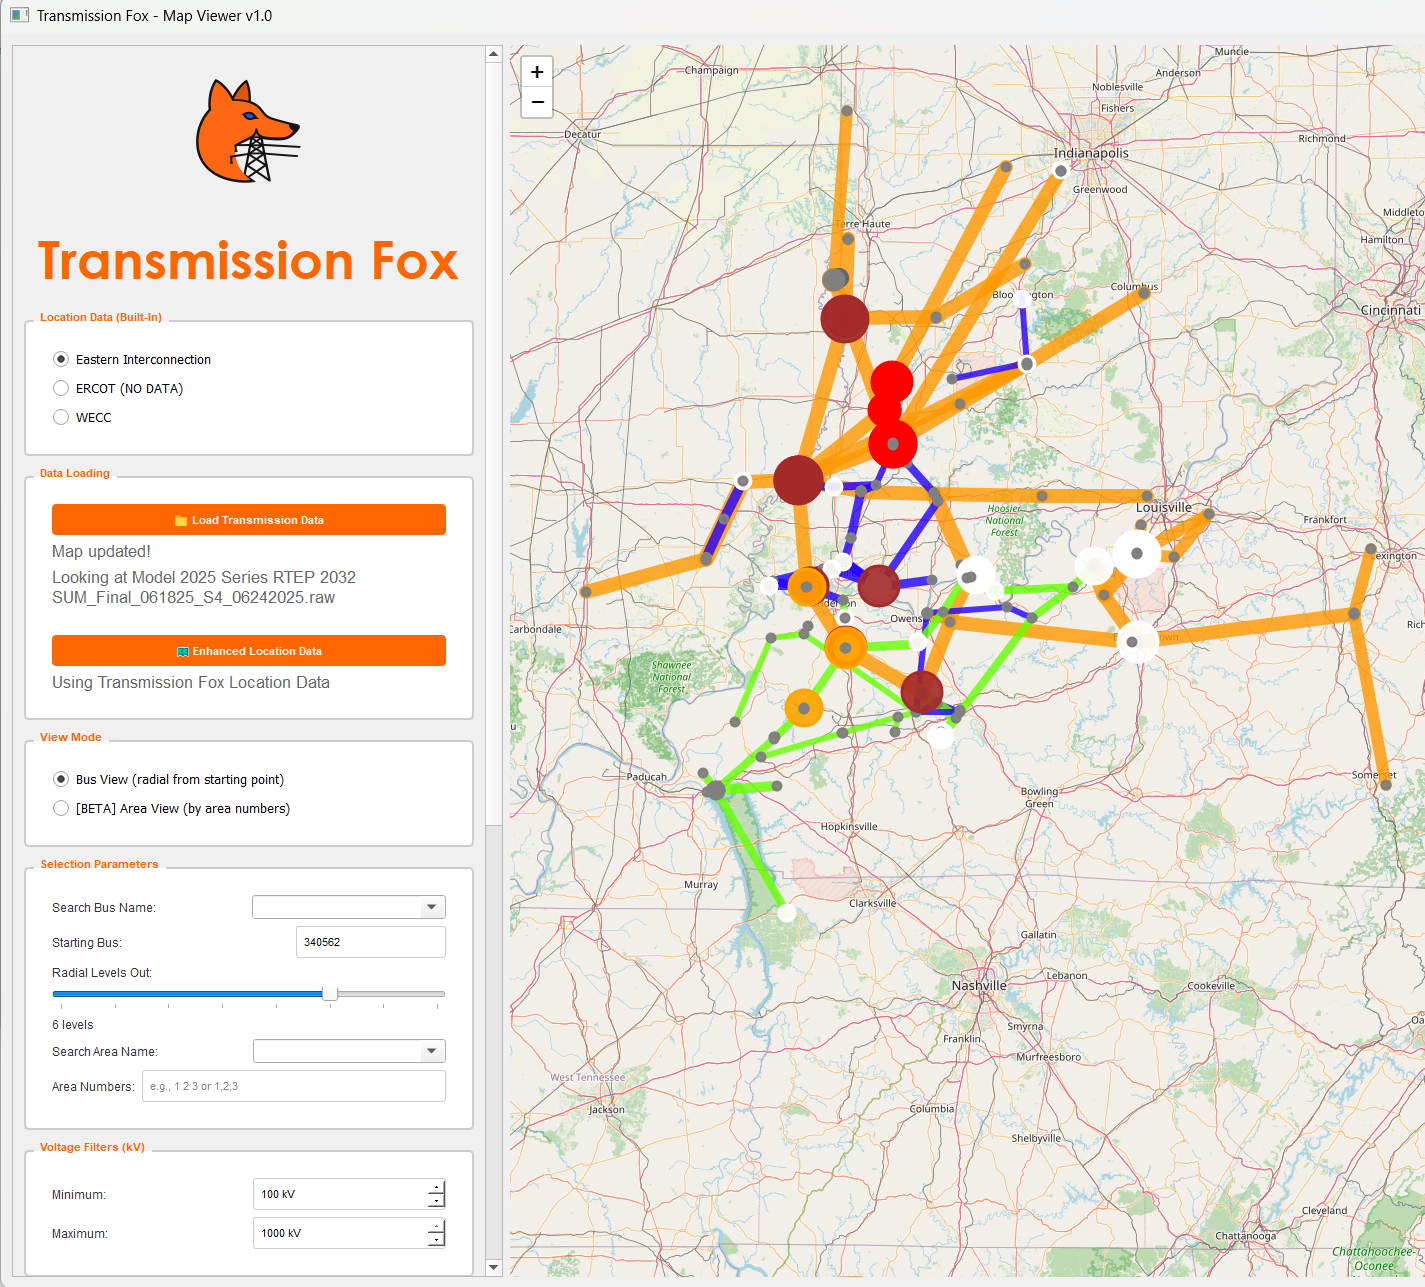Select the ERCOT (NO DATA) option
The image size is (1425, 1287).
click(61, 388)
